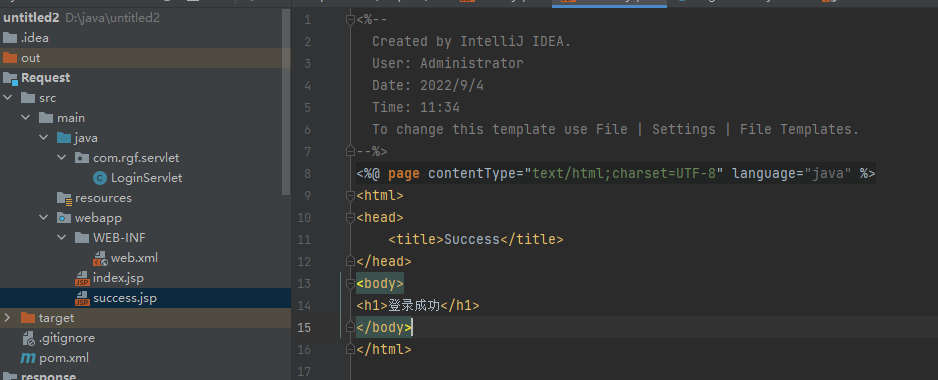This screenshot has width=938, height=380.
Task: Click the highlighted <body> tag
Action: (x=380, y=284)
